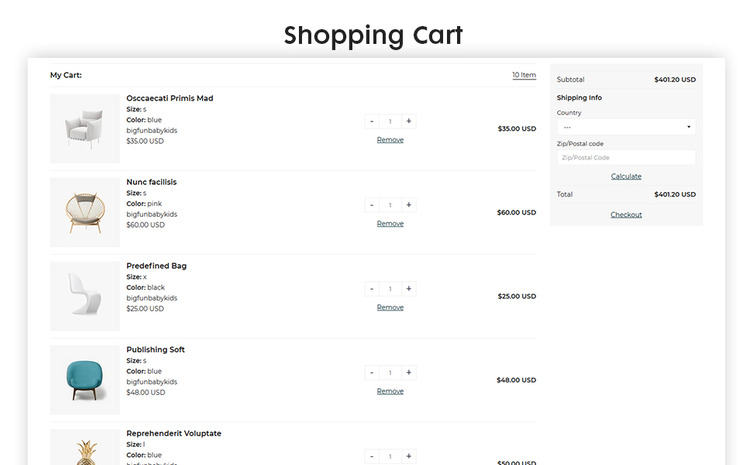Proceed via the Checkout link
The width and height of the screenshot is (748, 465).
click(626, 215)
